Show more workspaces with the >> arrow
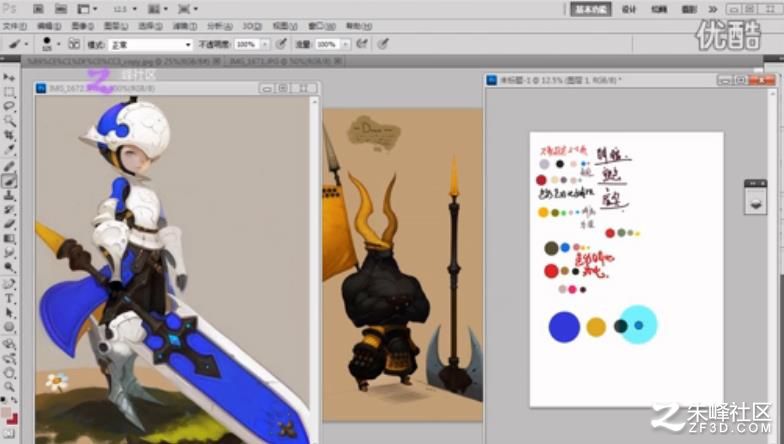 pyautogui.click(x=712, y=9)
